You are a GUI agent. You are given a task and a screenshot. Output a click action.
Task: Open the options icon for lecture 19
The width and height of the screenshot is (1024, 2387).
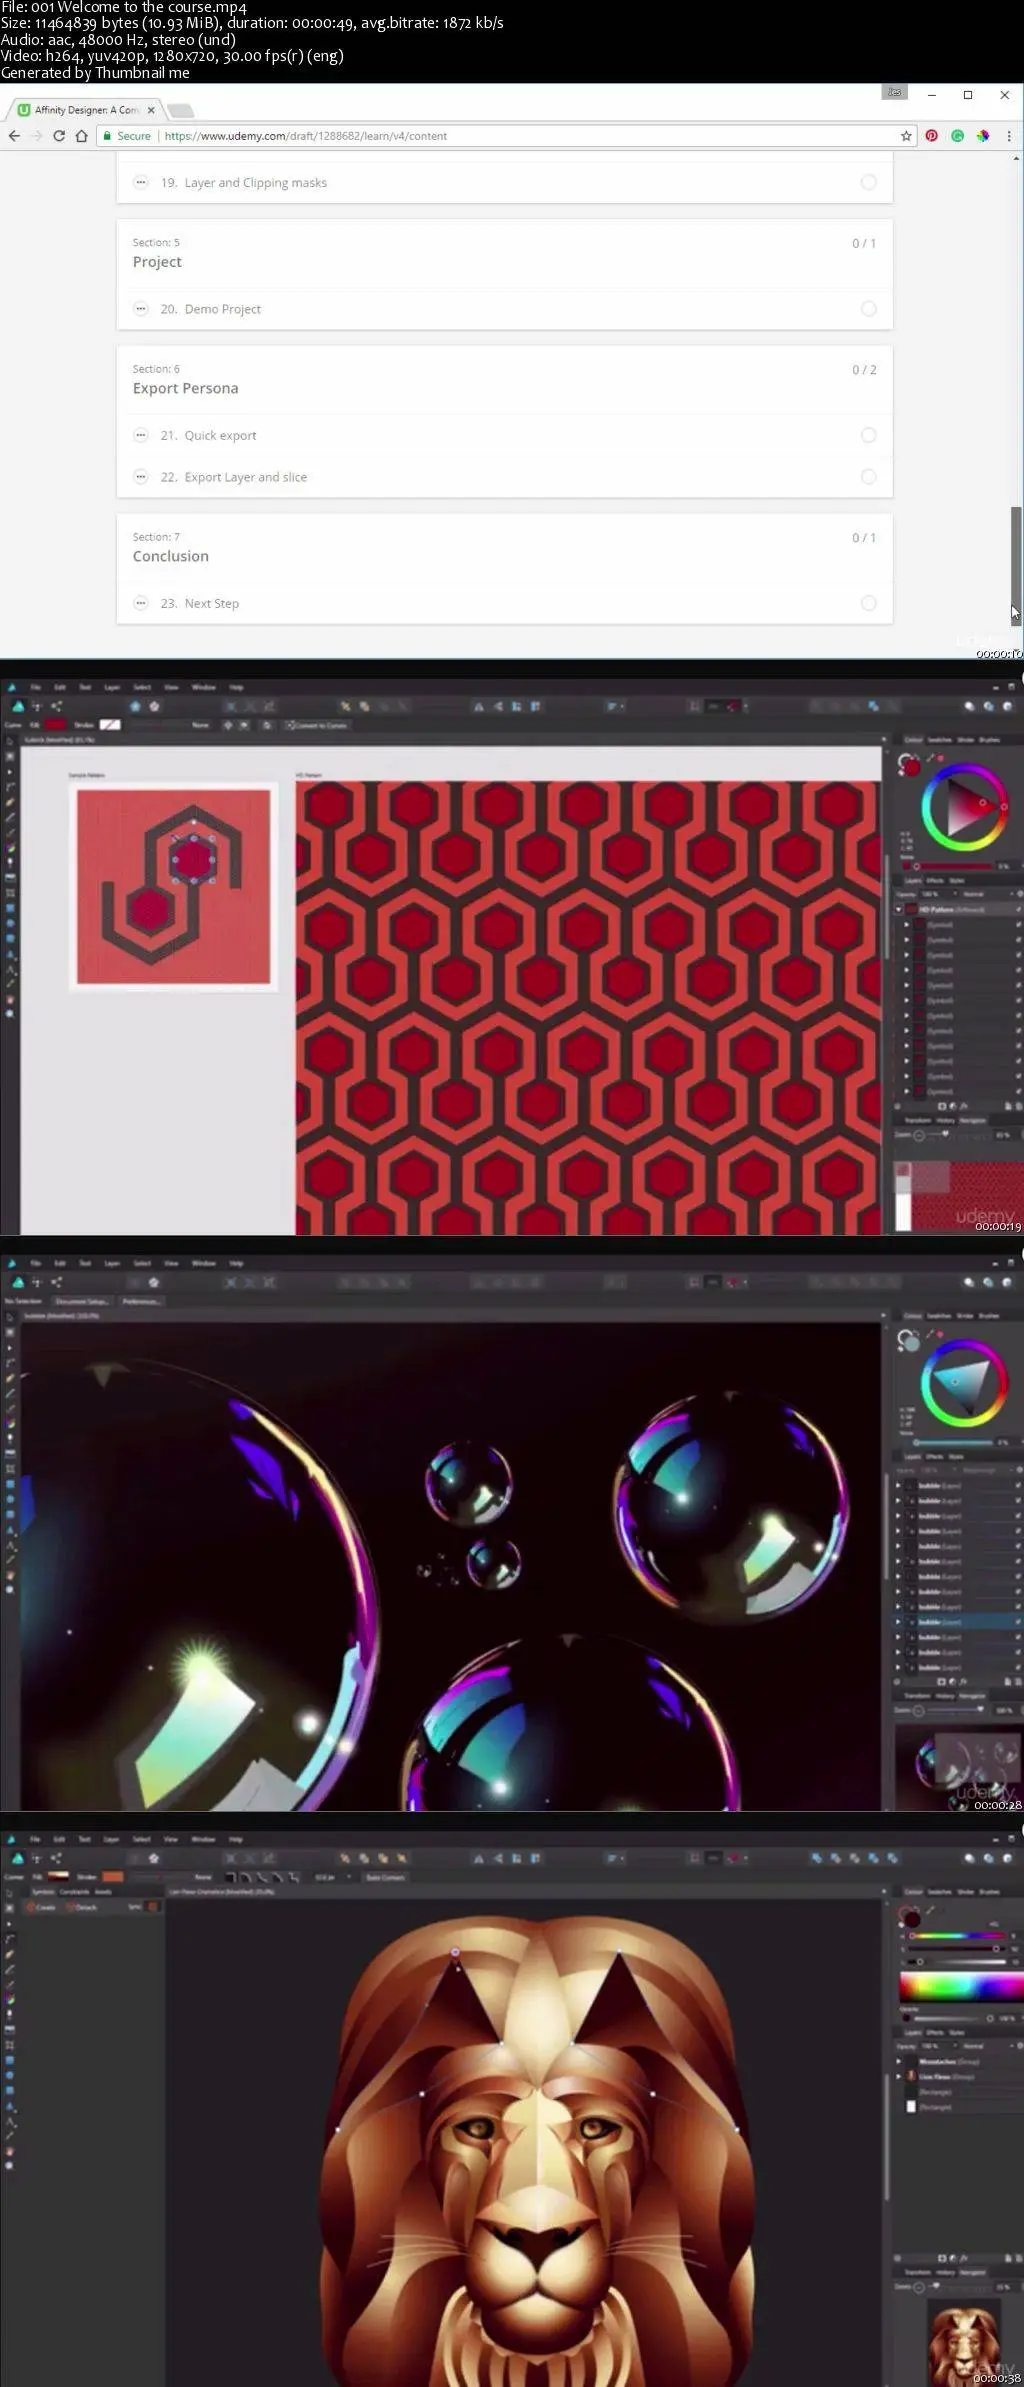coord(141,182)
